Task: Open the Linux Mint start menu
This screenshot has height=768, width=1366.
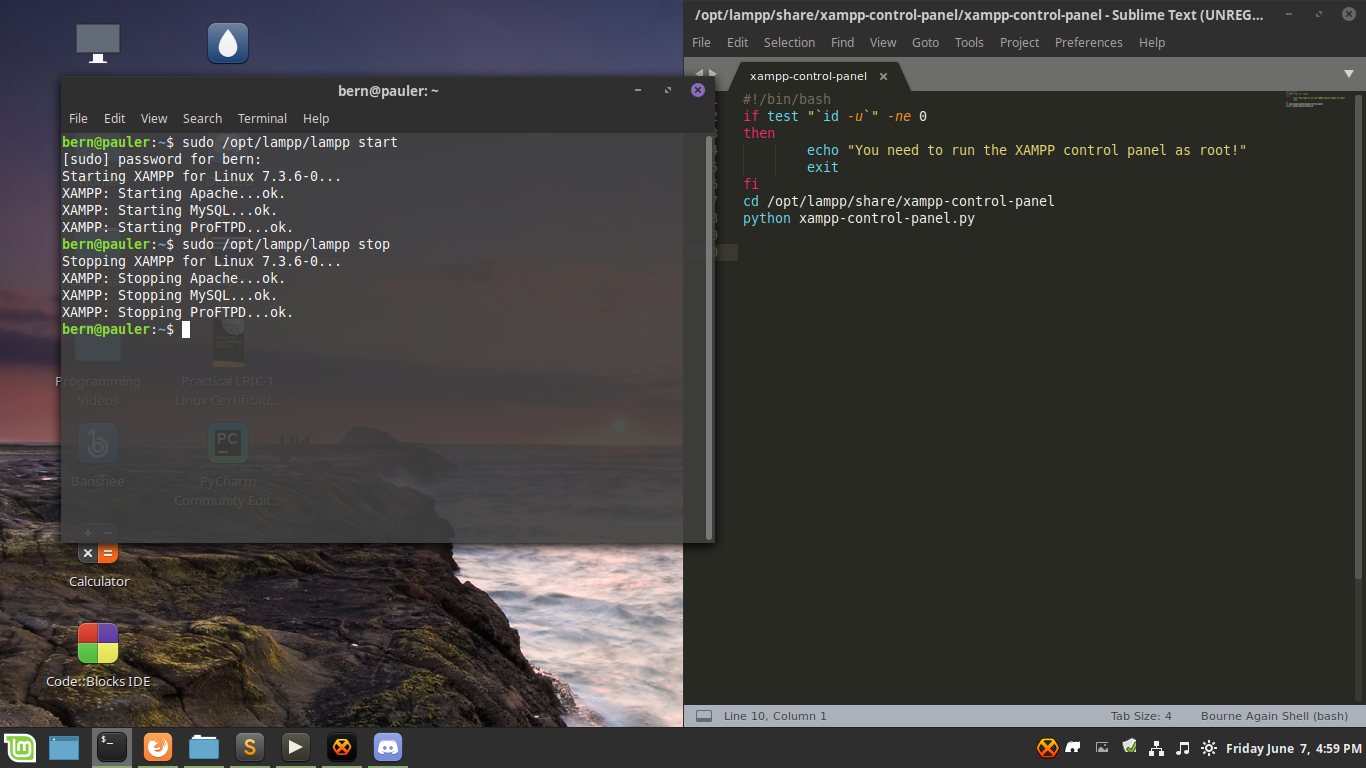Action: pyautogui.click(x=20, y=747)
